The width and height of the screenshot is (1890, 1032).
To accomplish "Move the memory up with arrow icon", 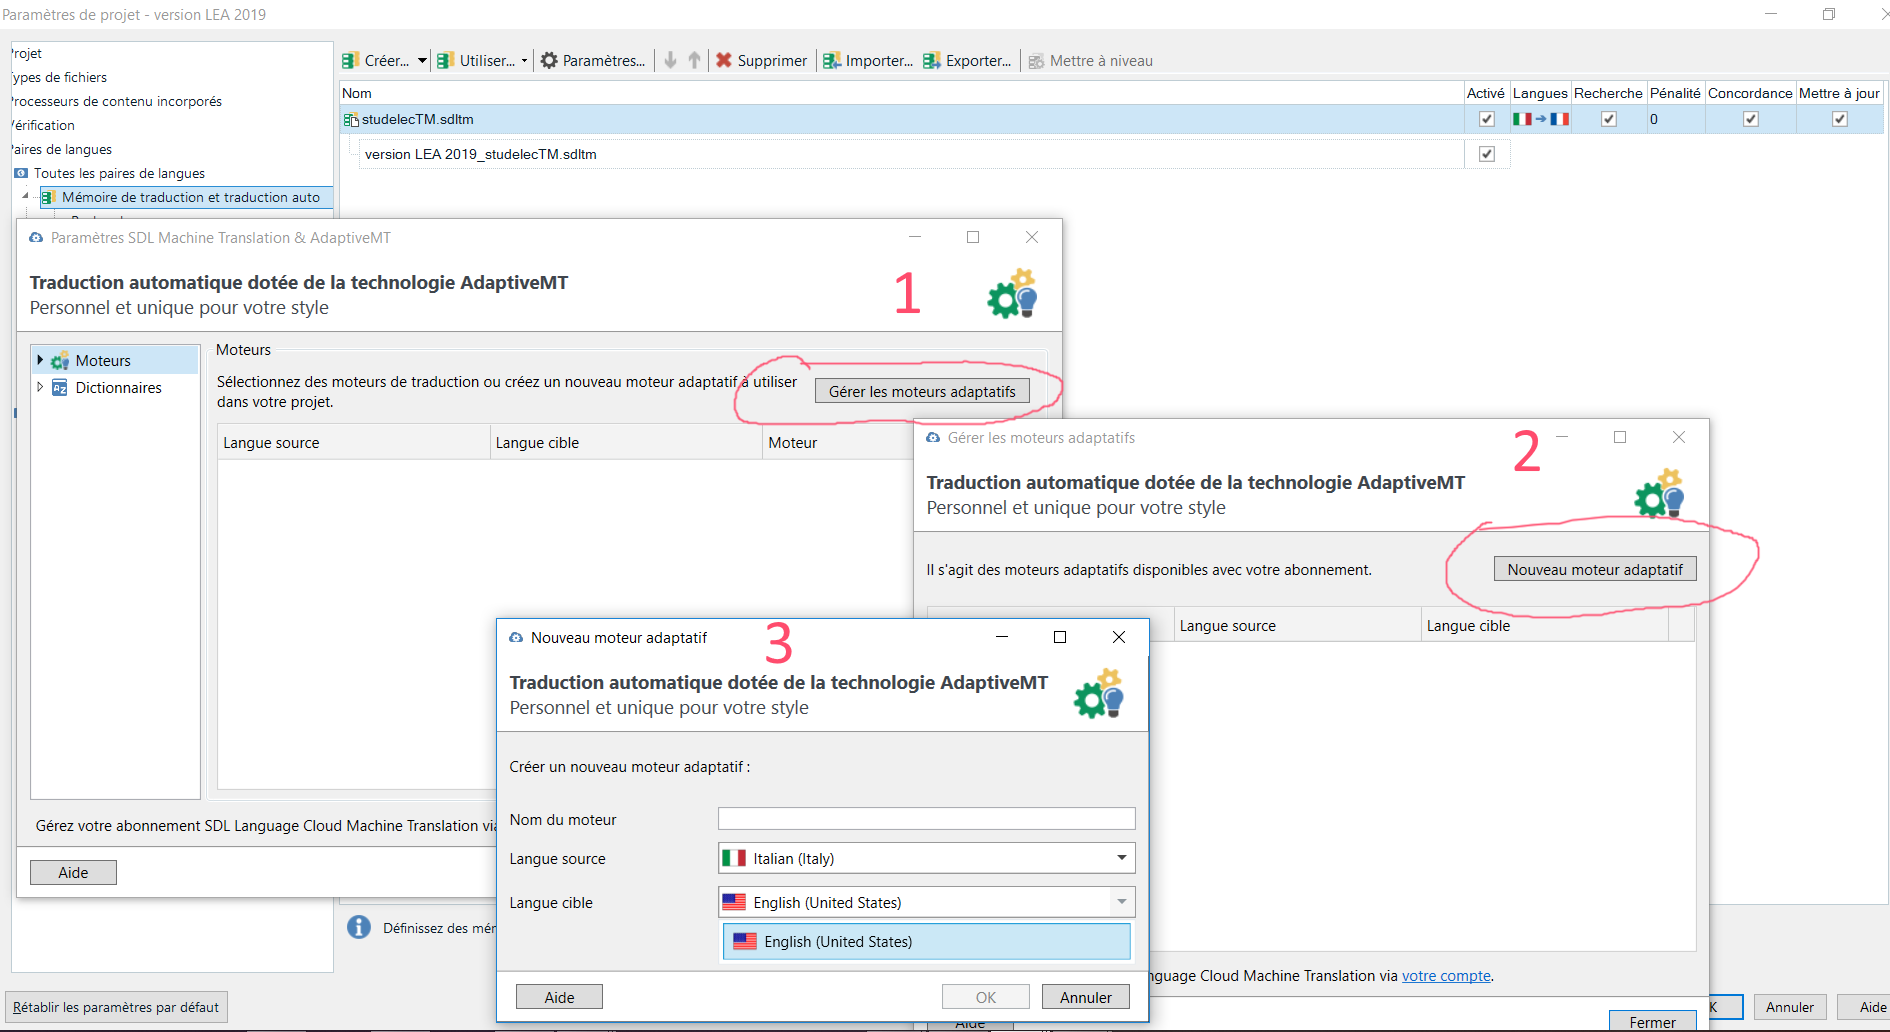I will pyautogui.click(x=695, y=60).
